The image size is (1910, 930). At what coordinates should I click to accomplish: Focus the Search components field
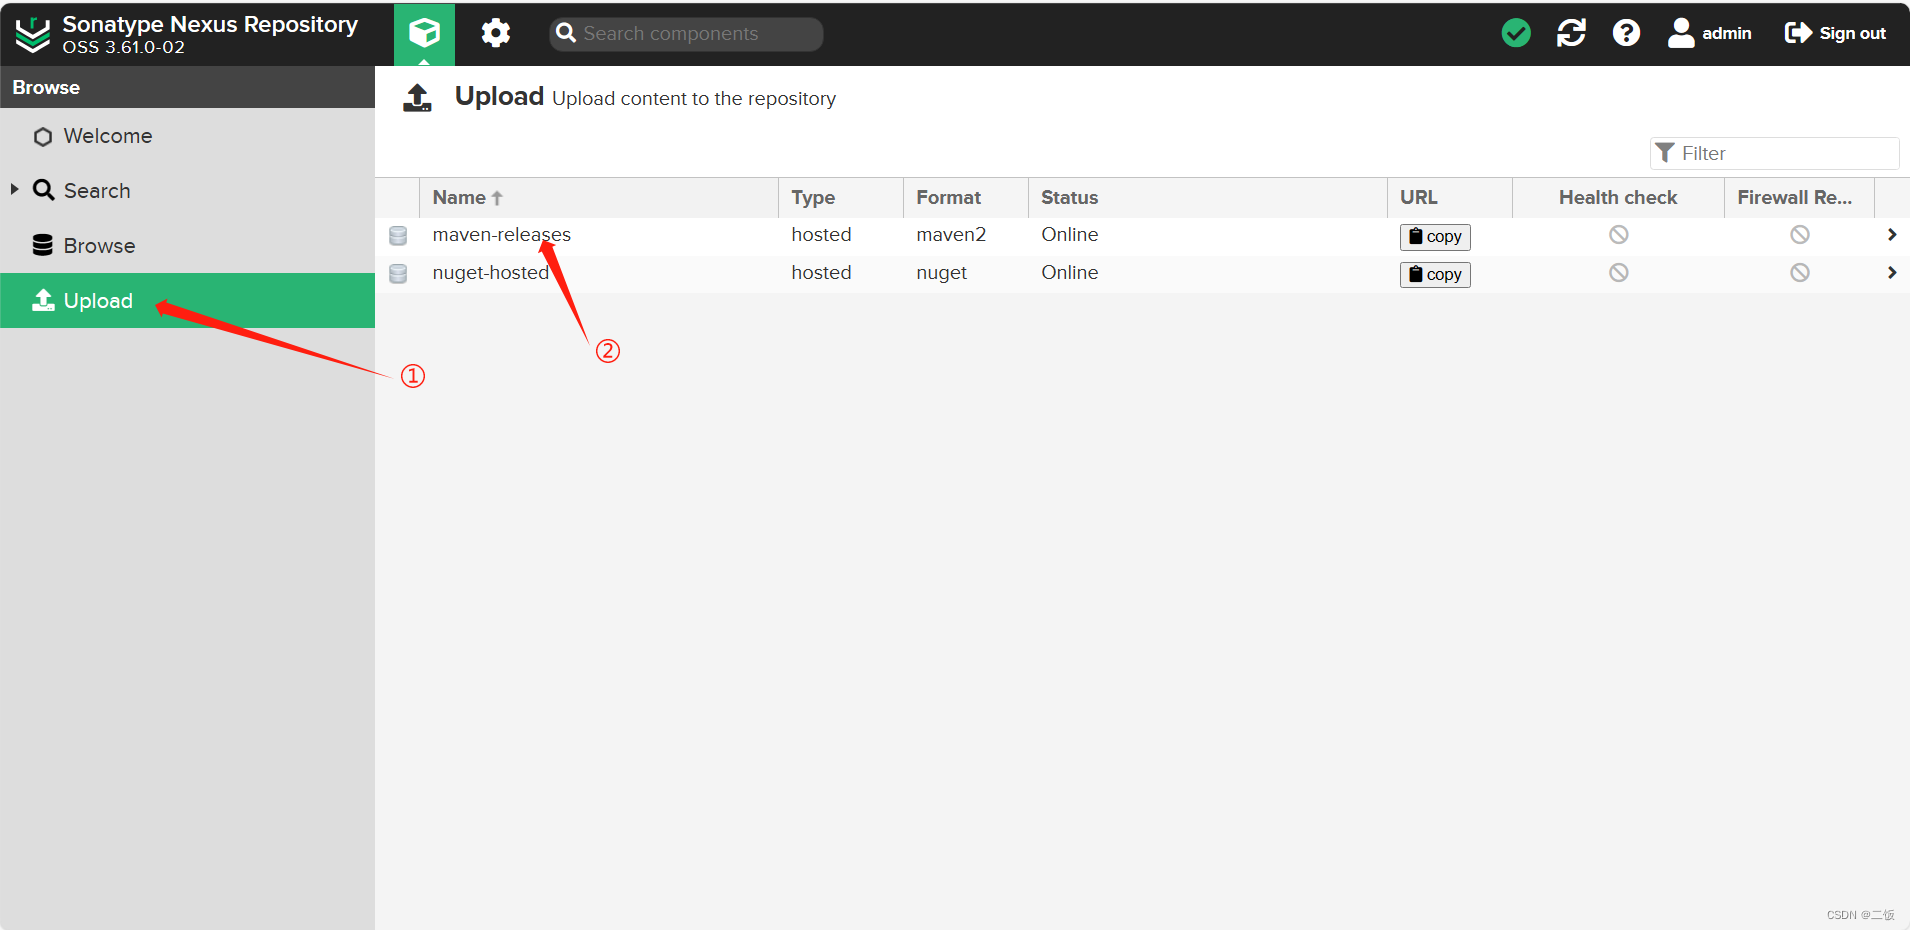coord(686,33)
